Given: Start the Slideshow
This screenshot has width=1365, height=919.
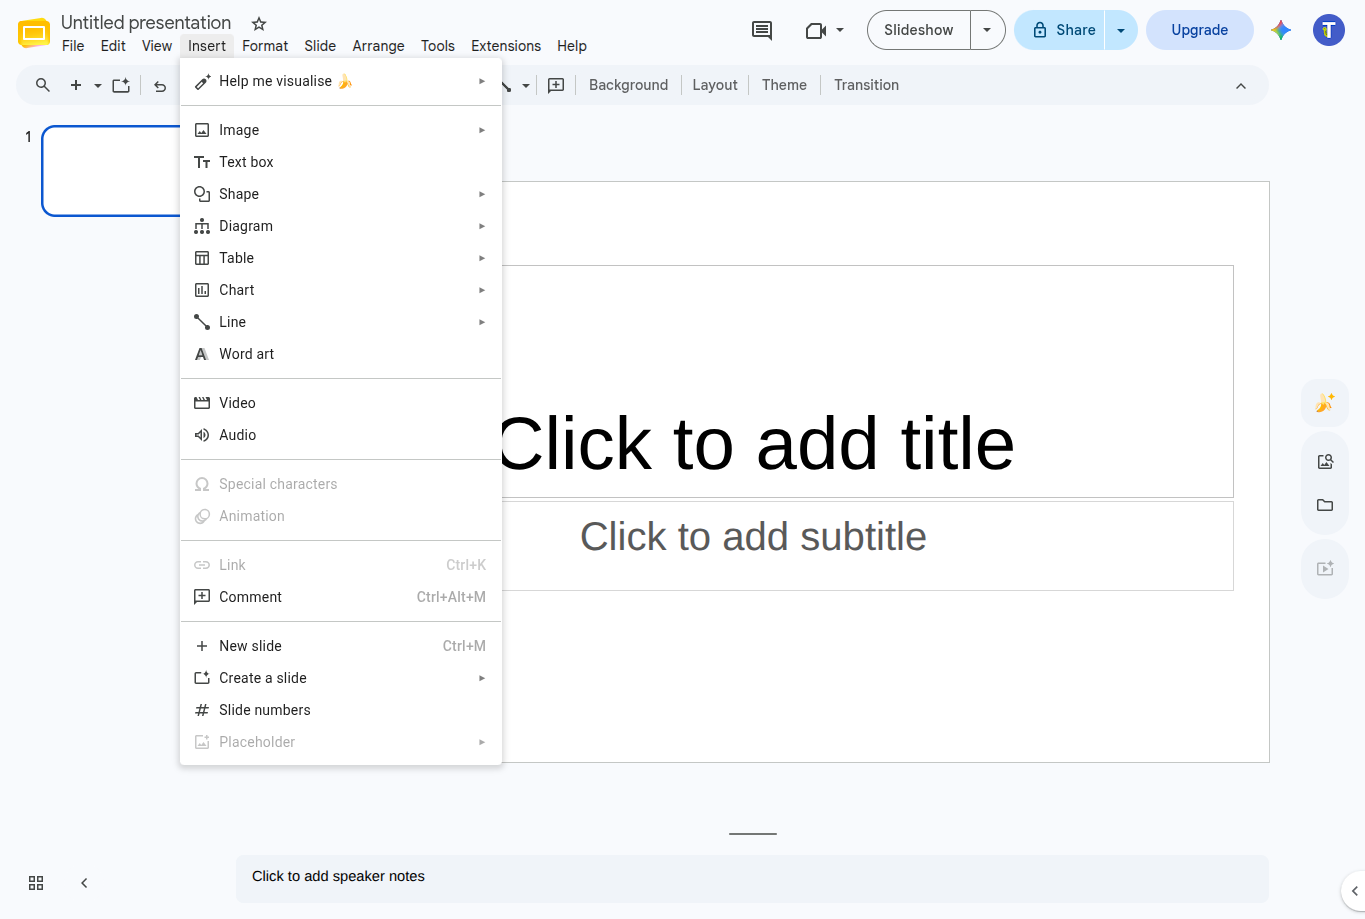Looking at the screenshot, I should tap(919, 30).
